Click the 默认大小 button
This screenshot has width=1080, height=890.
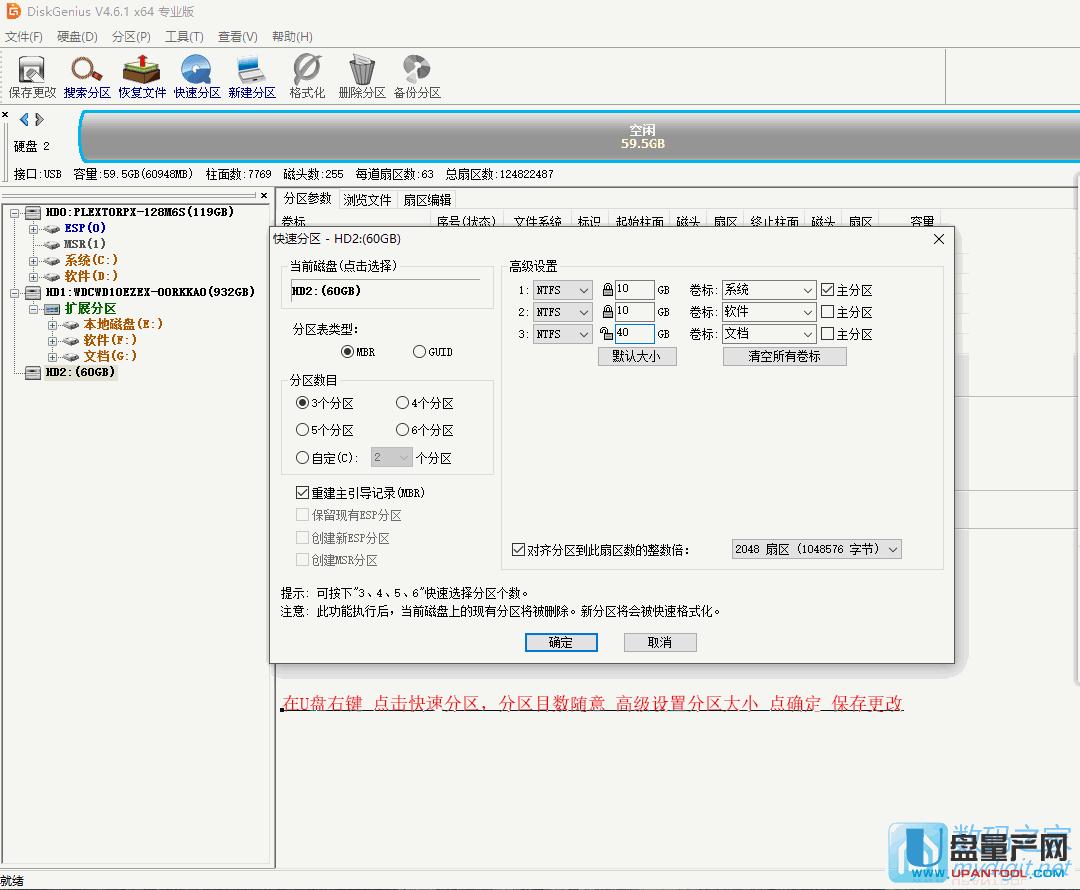coord(637,356)
